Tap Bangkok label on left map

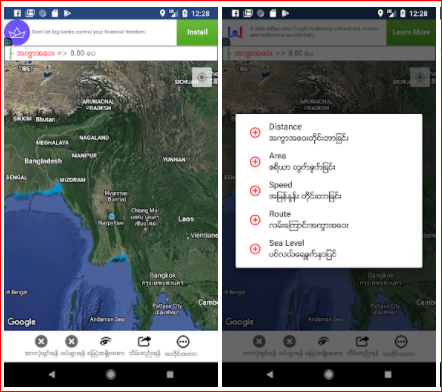tap(163, 275)
